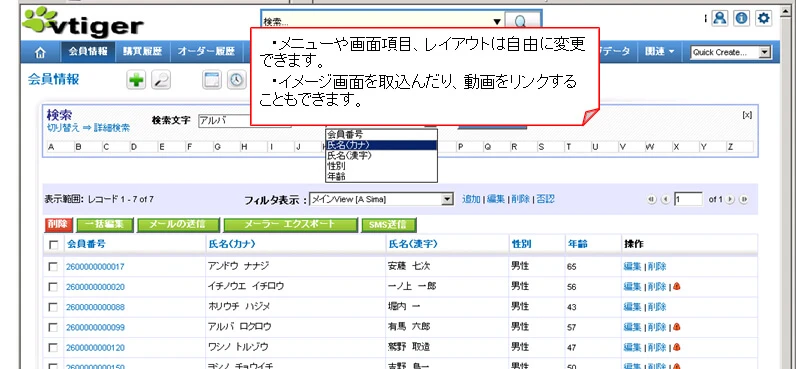Expand the top search box dropdown arrow
The image size is (796, 369).
point(497,22)
